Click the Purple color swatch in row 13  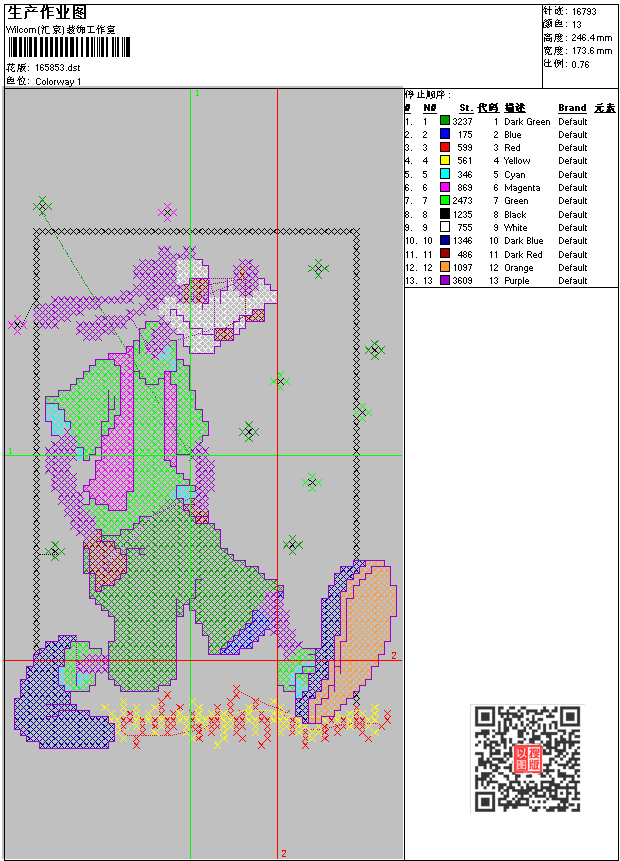coord(445,281)
